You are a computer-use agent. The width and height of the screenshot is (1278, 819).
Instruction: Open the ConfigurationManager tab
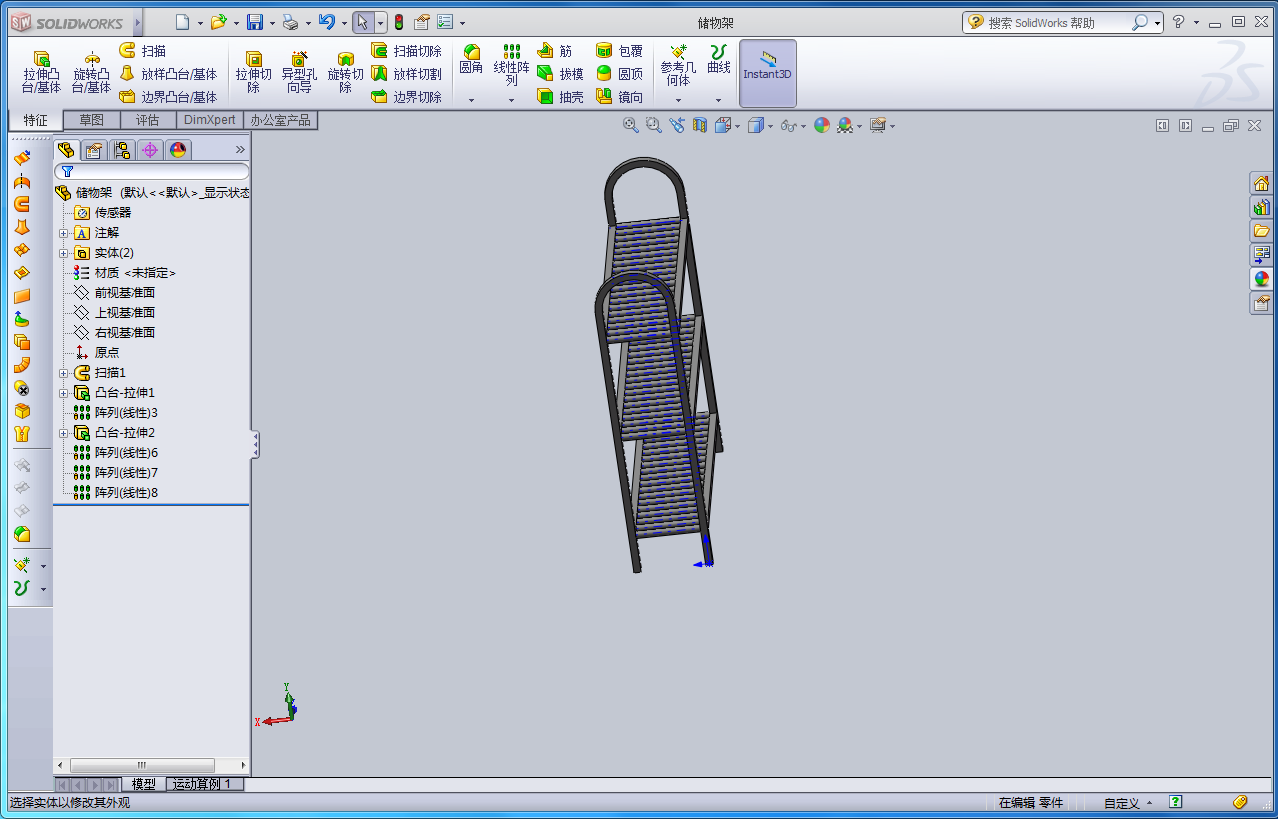coord(122,150)
